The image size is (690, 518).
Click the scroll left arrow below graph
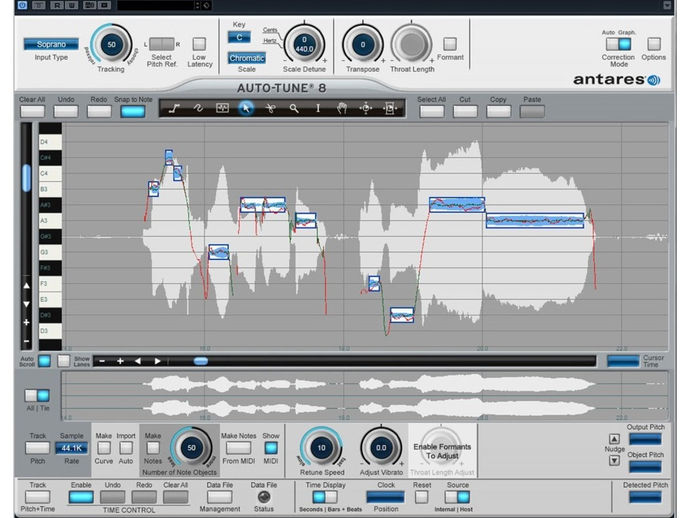[x=138, y=361]
